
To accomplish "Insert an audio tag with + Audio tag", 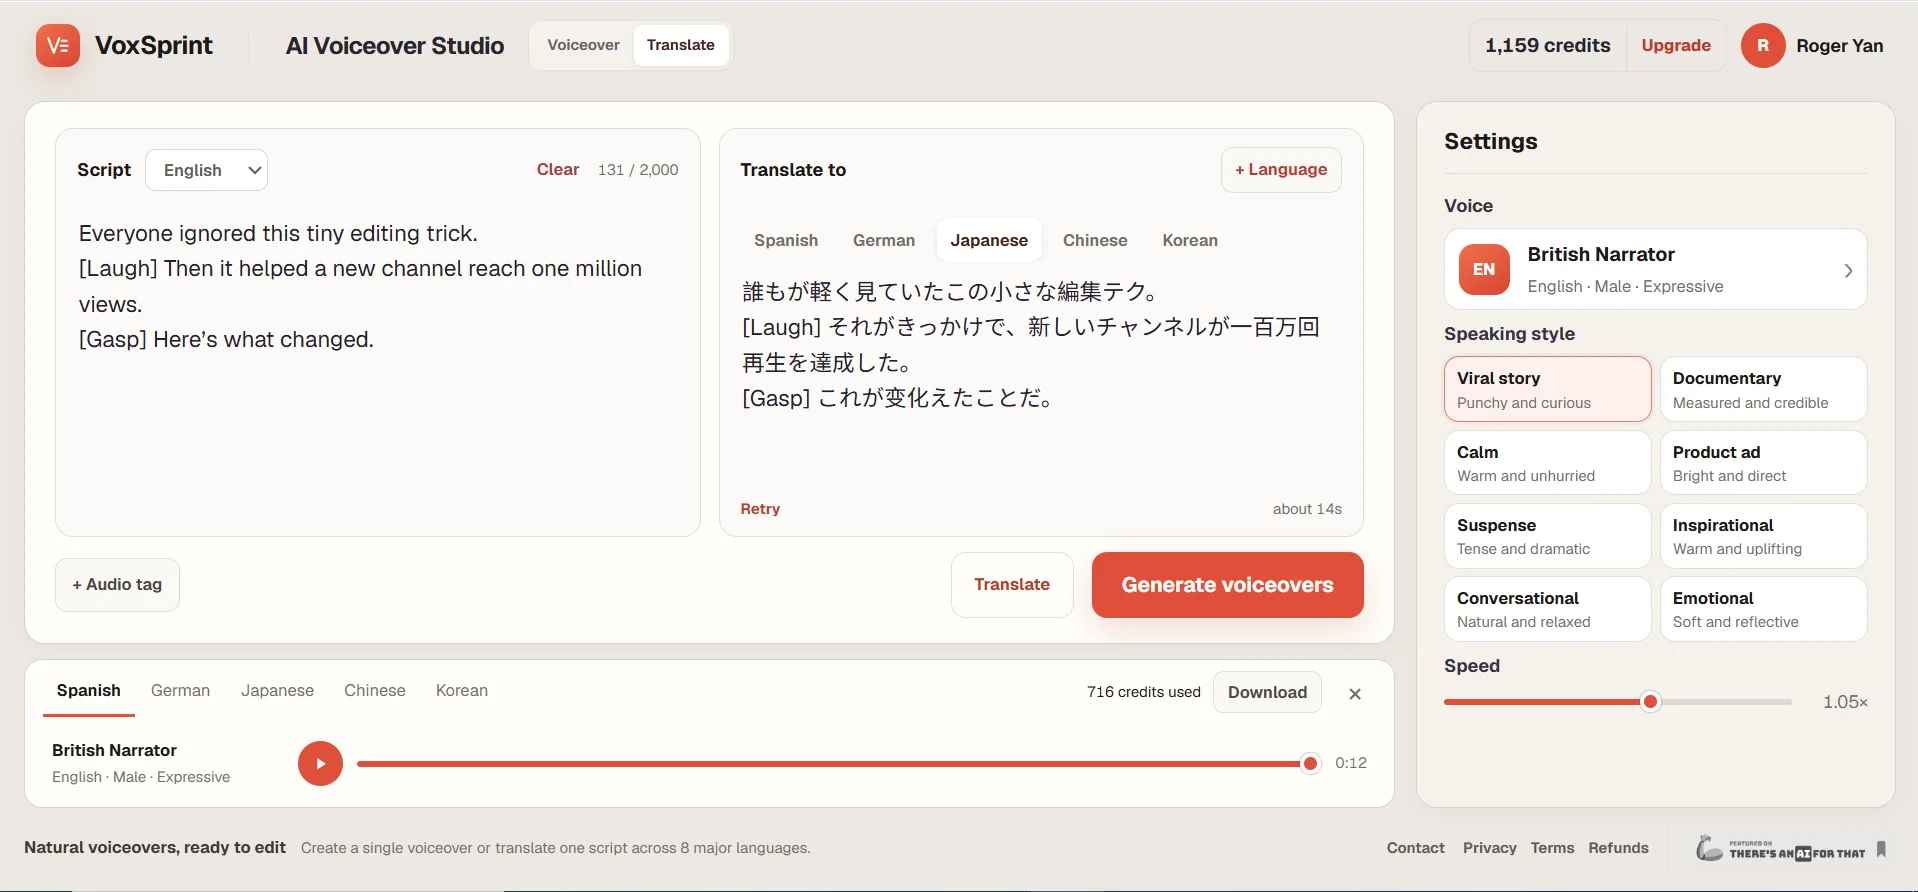I will [117, 585].
